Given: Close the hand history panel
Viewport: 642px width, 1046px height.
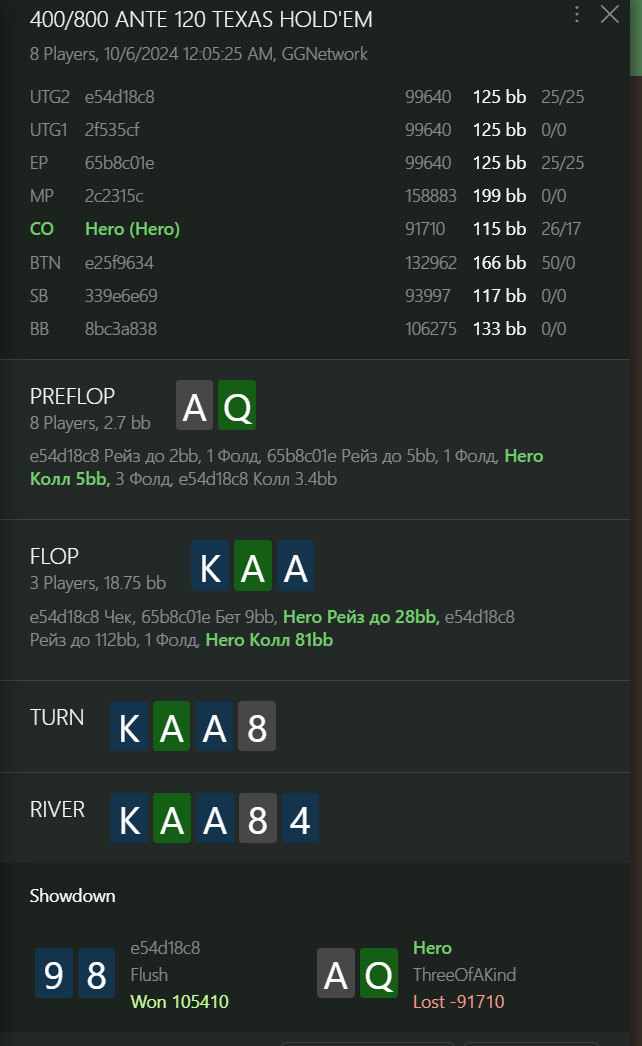Looking at the screenshot, I should [609, 14].
